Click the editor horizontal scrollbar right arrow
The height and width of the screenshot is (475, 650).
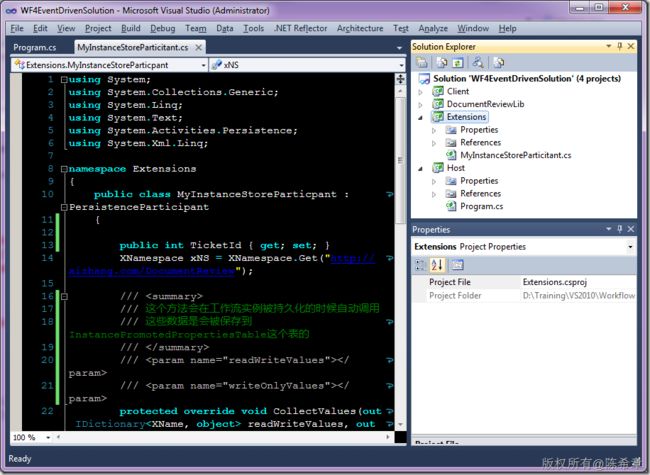coord(388,436)
